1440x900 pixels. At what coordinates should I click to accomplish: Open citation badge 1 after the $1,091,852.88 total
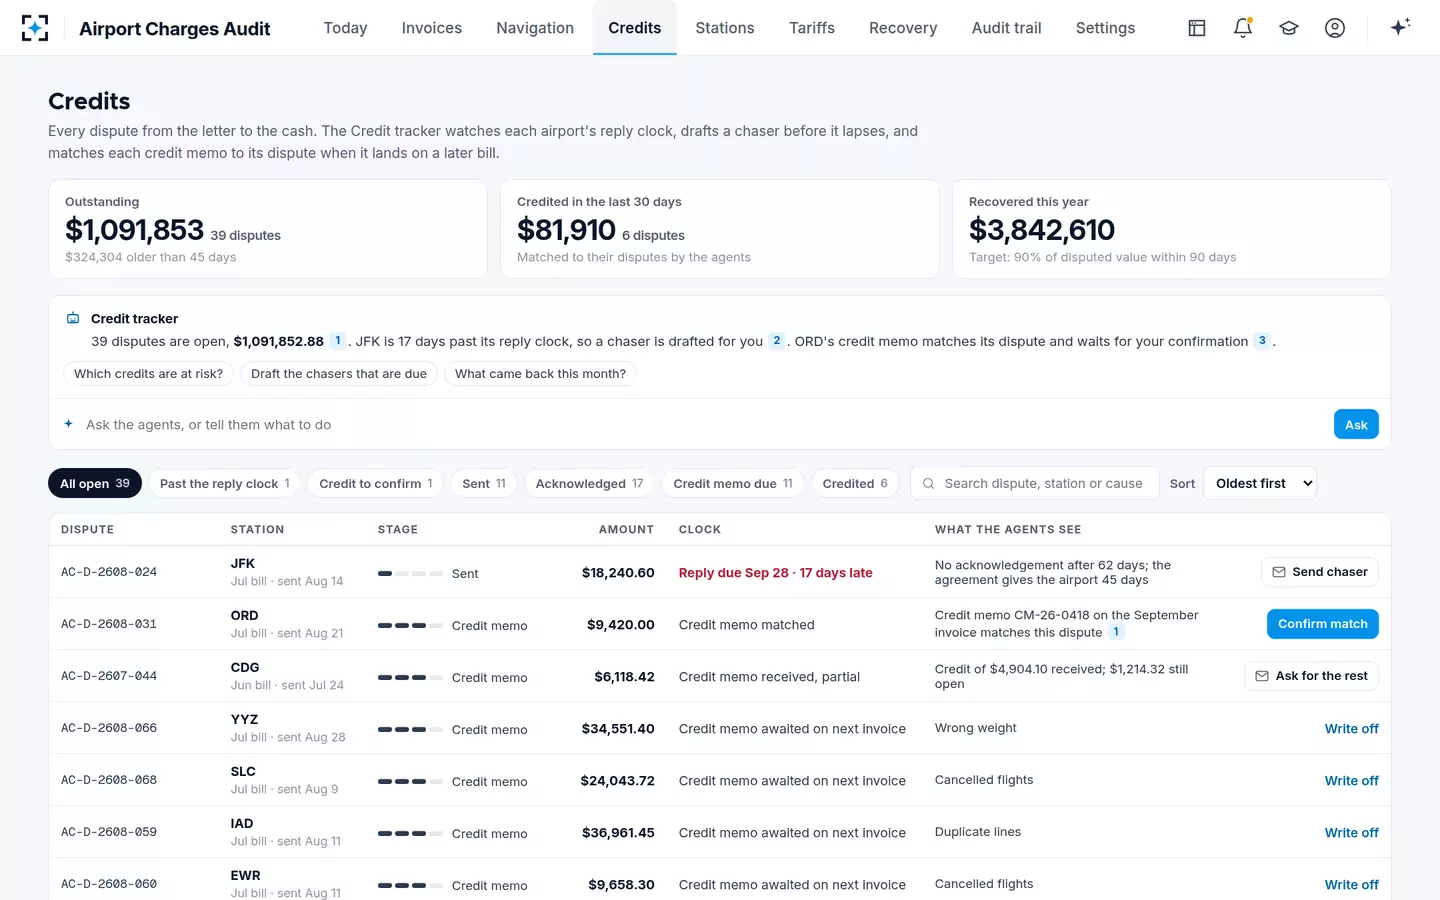pyautogui.click(x=338, y=341)
